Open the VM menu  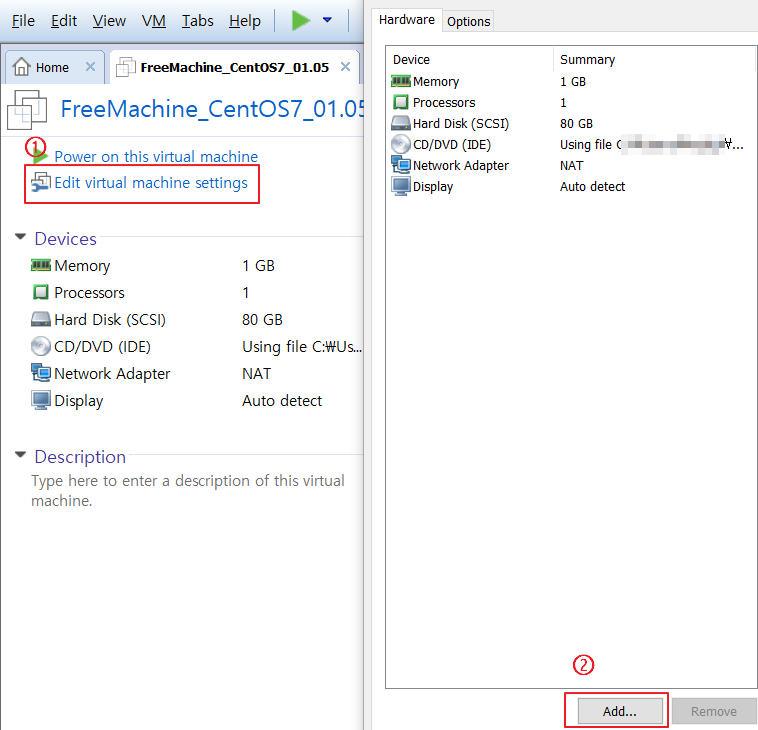click(154, 21)
